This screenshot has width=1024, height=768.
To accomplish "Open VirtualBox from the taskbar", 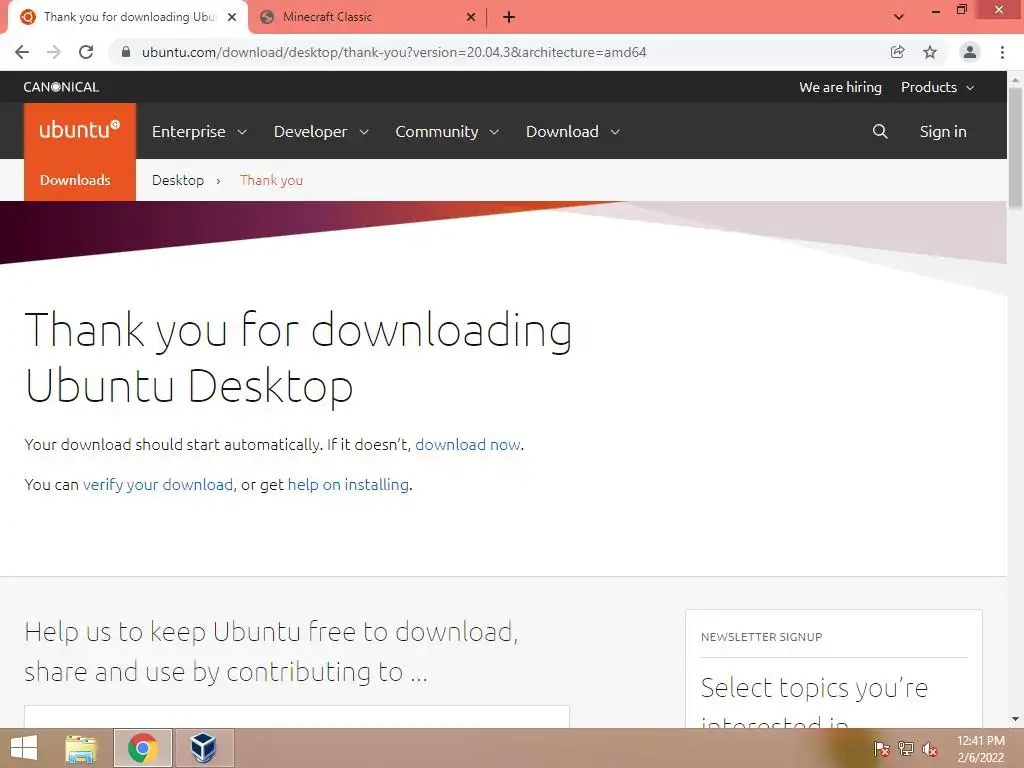I will 203,748.
